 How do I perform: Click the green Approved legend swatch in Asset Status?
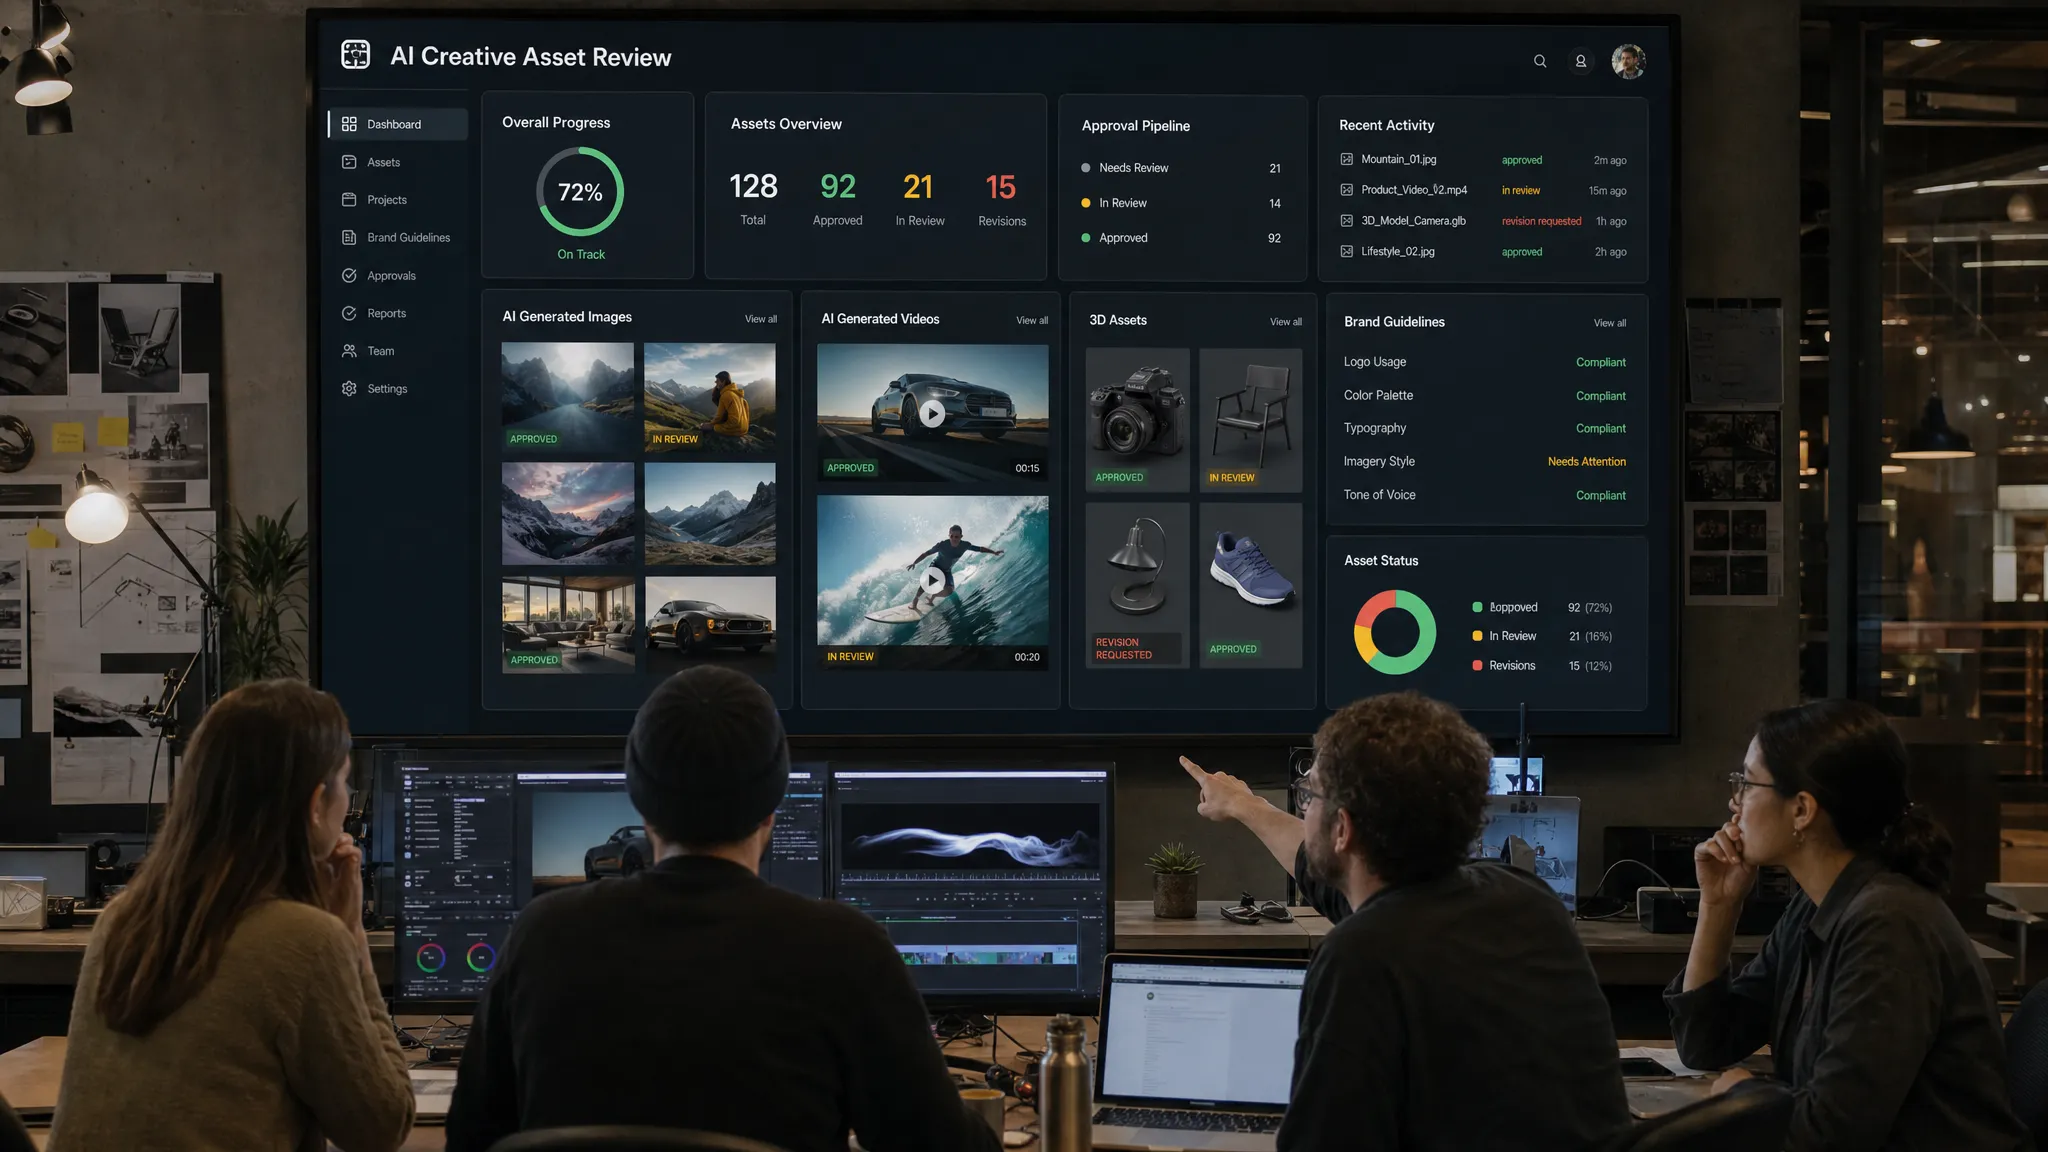(1477, 607)
